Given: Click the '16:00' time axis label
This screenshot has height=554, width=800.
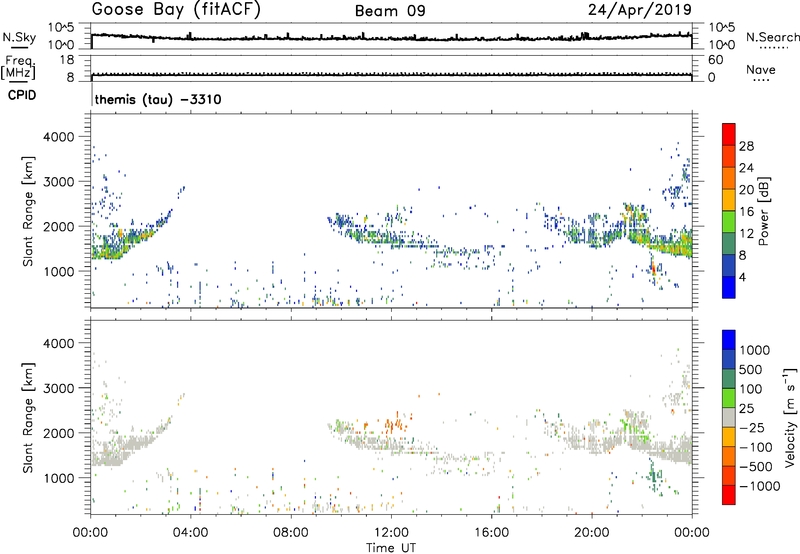Looking at the screenshot, I should [x=491, y=533].
